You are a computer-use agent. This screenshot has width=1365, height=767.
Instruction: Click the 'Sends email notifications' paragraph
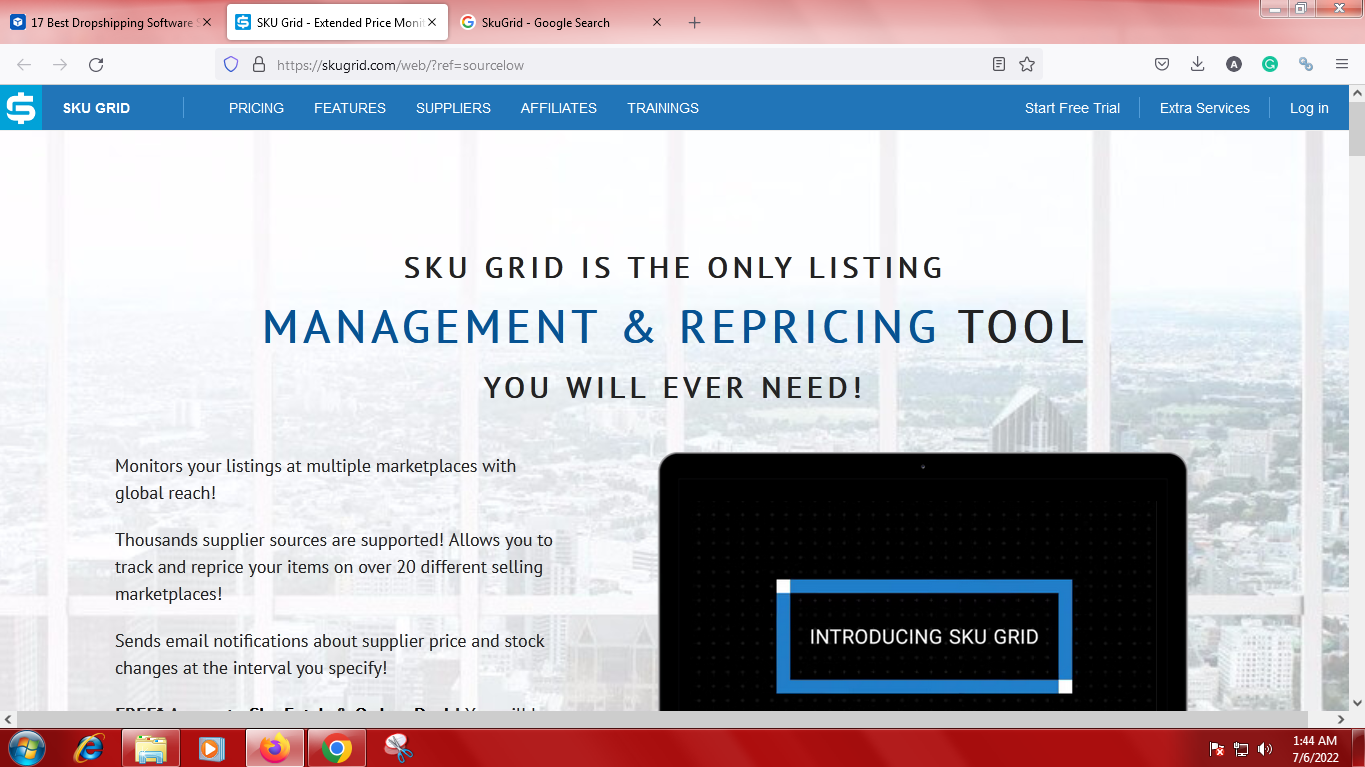click(x=330, y=654)
